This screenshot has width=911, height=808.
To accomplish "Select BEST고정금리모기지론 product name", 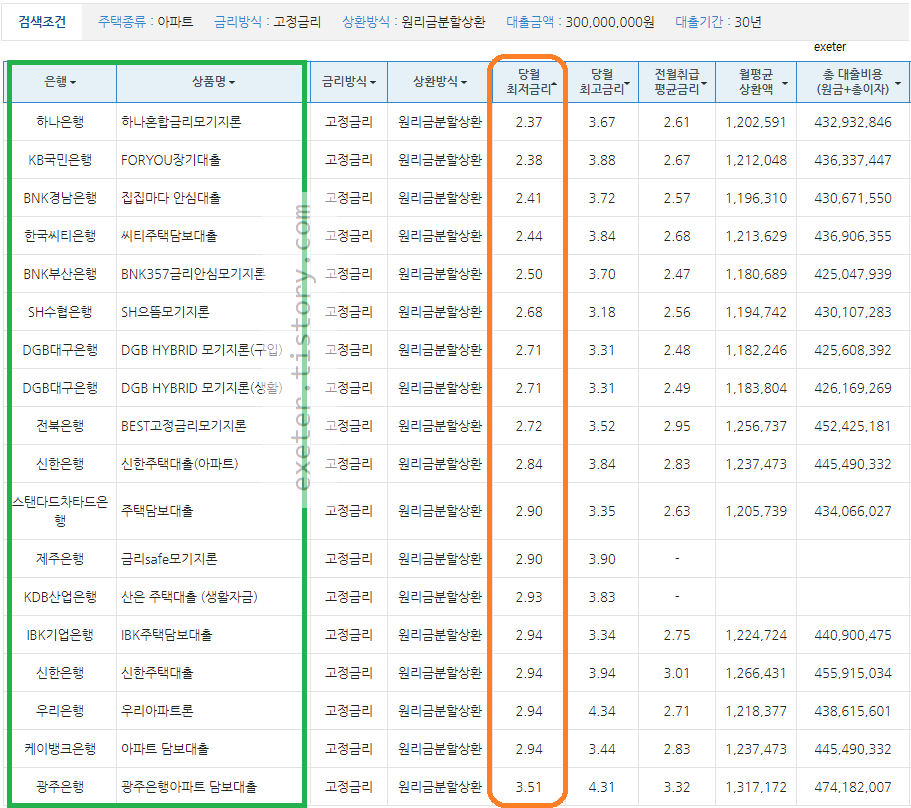I will [184, 426].
